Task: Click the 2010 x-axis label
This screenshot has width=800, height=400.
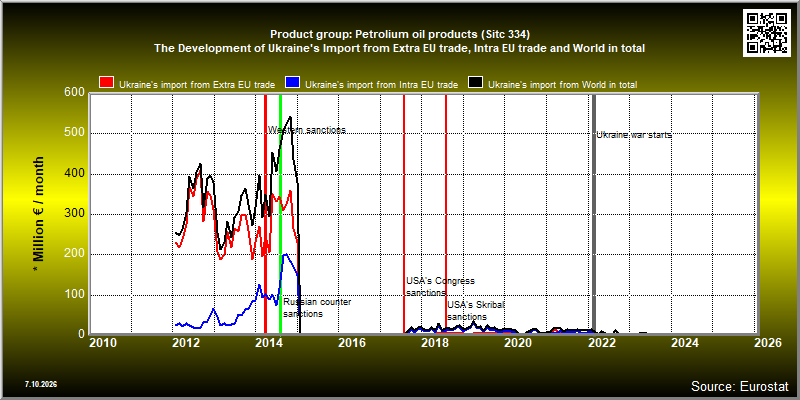Action: pyautogui.click(x=103, y=343)
